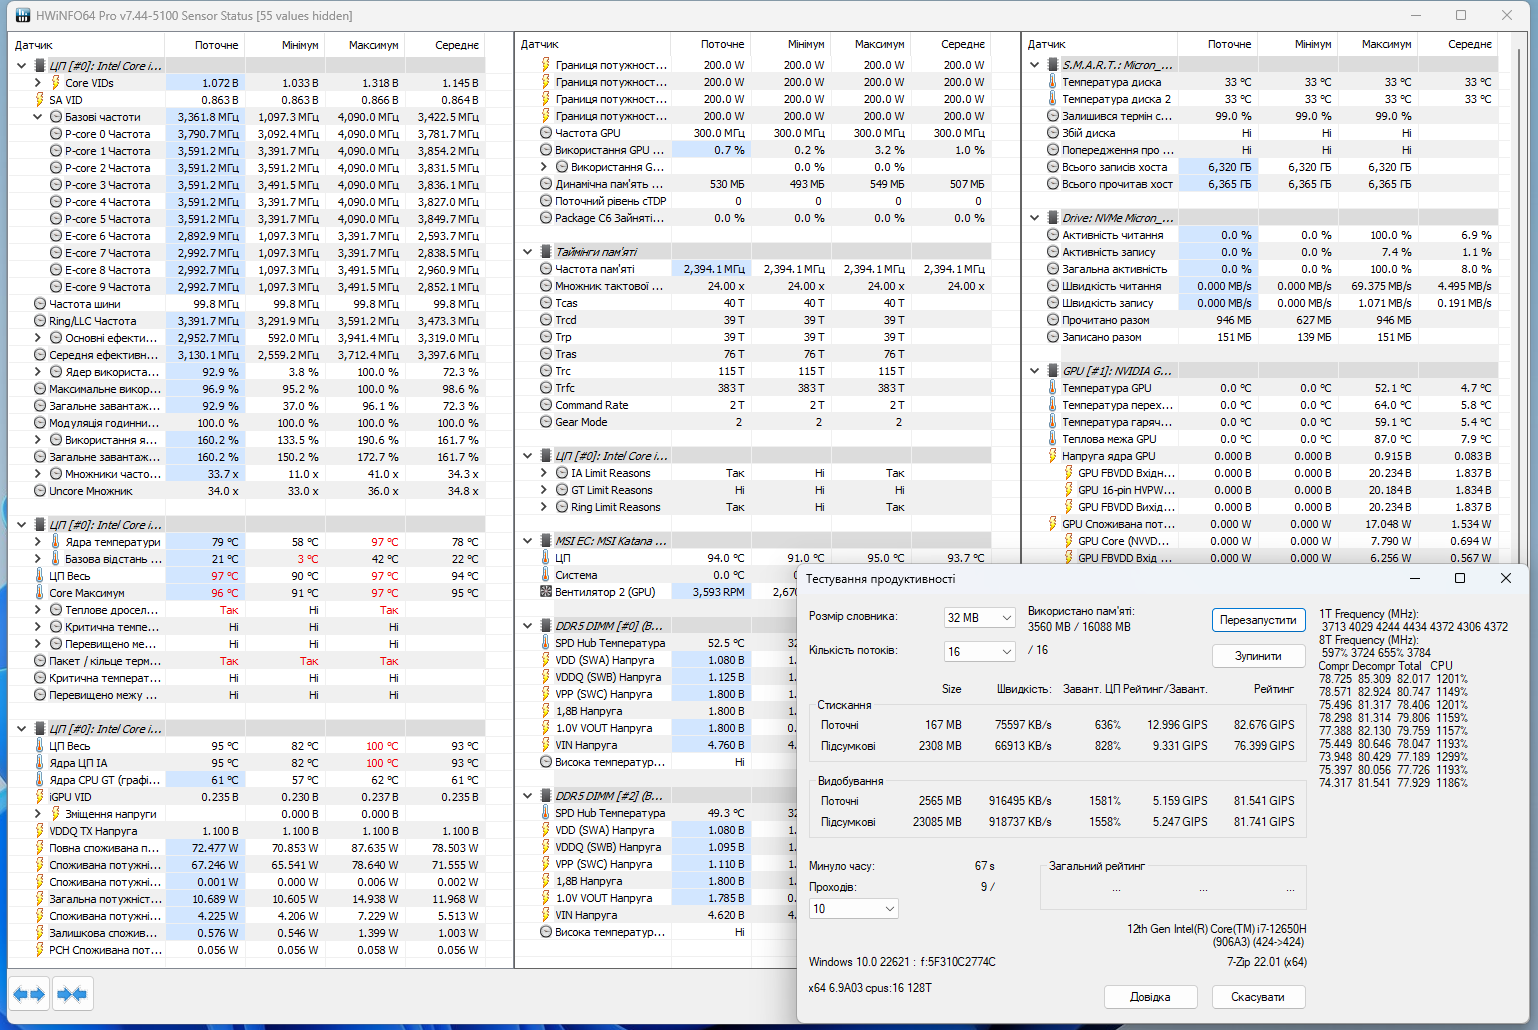Click the Середнє column header in left panel
This screenshot has width=1538, height=1030.
(445, 45)
